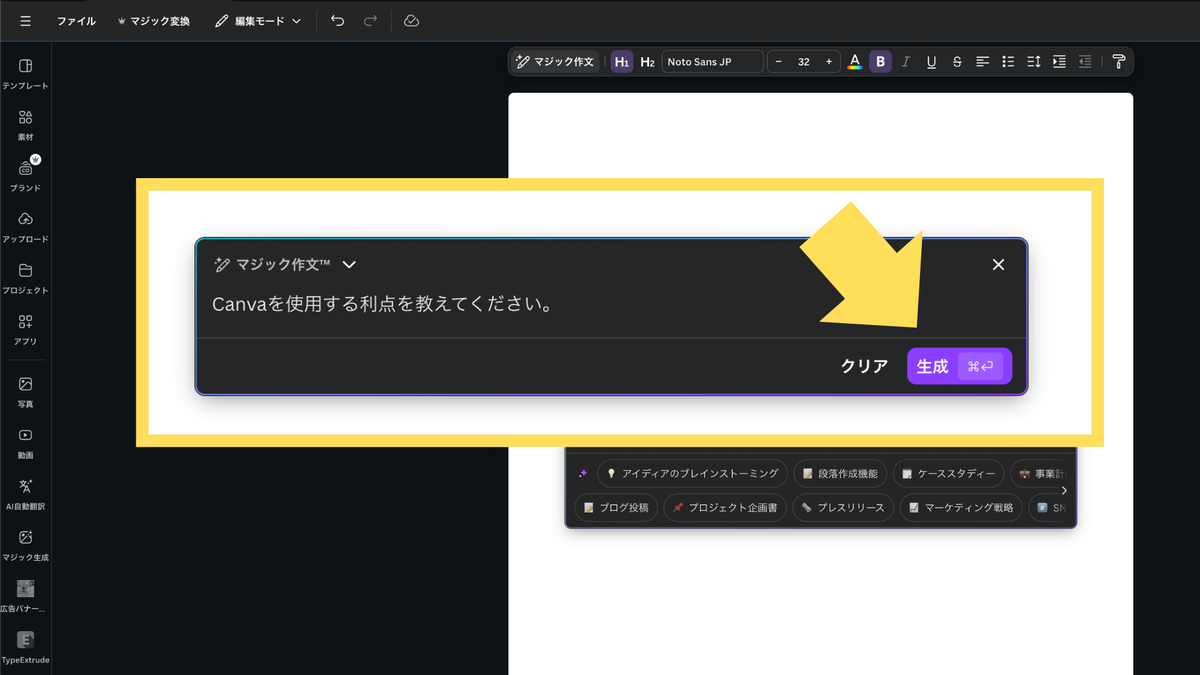Open the 写真 panel
The height and width of the screenshot is (675, 1200).
coord(25,392)
